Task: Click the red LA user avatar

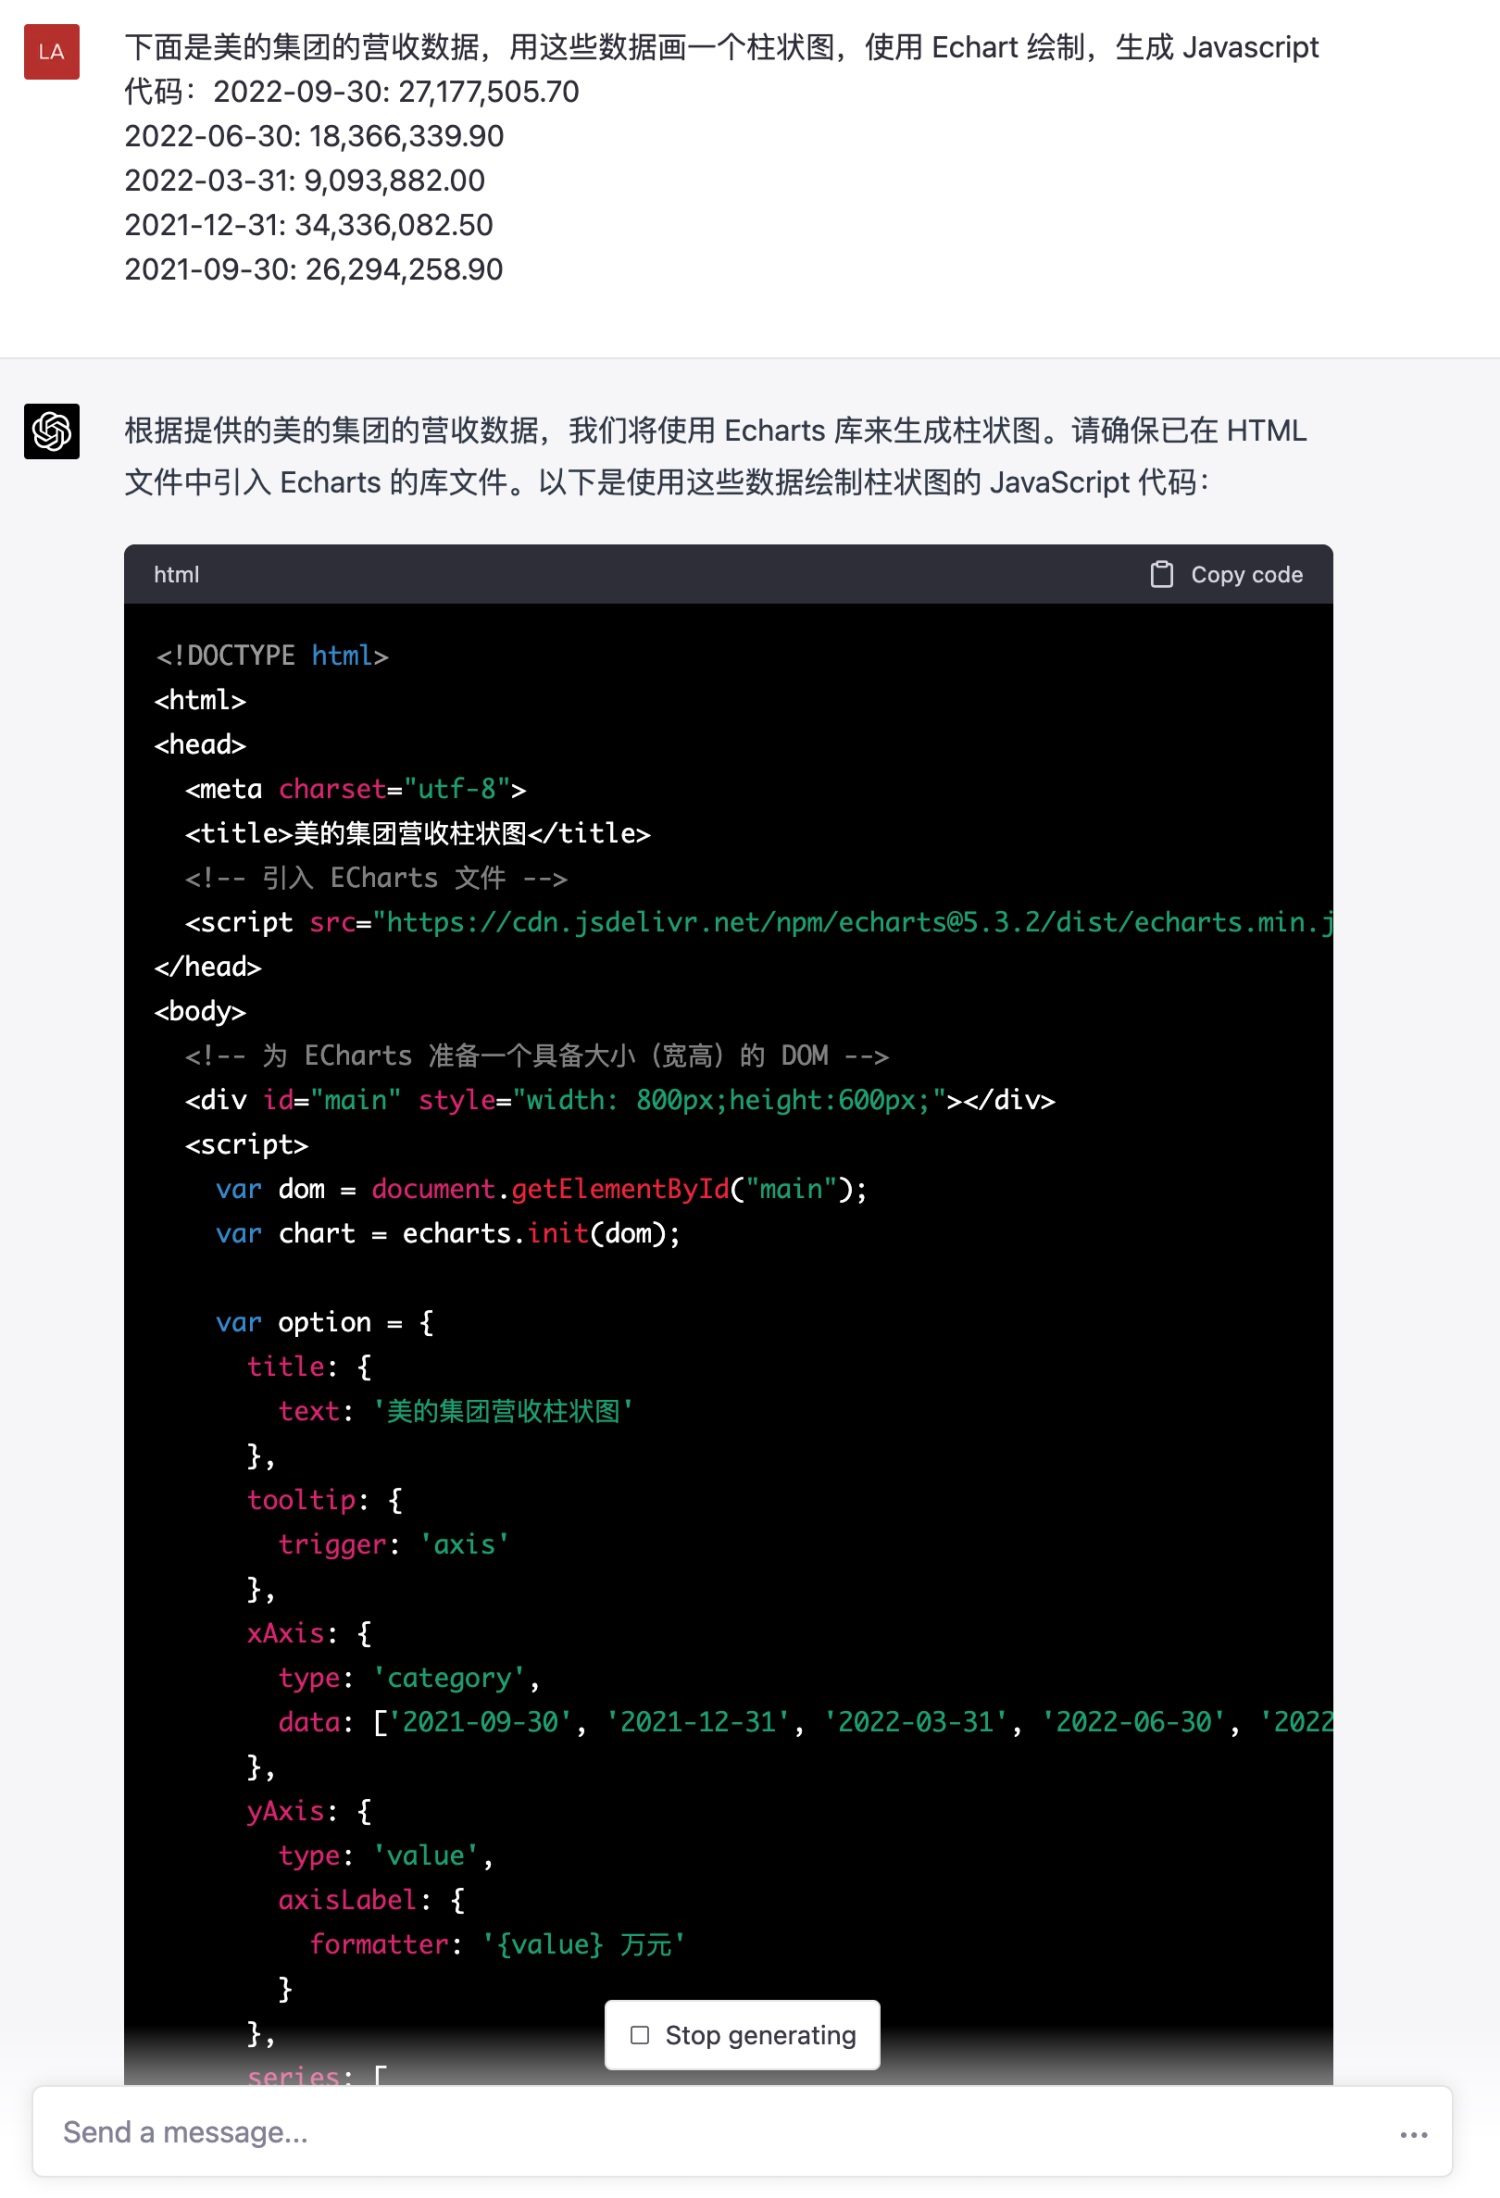Action: coord(52,52)
